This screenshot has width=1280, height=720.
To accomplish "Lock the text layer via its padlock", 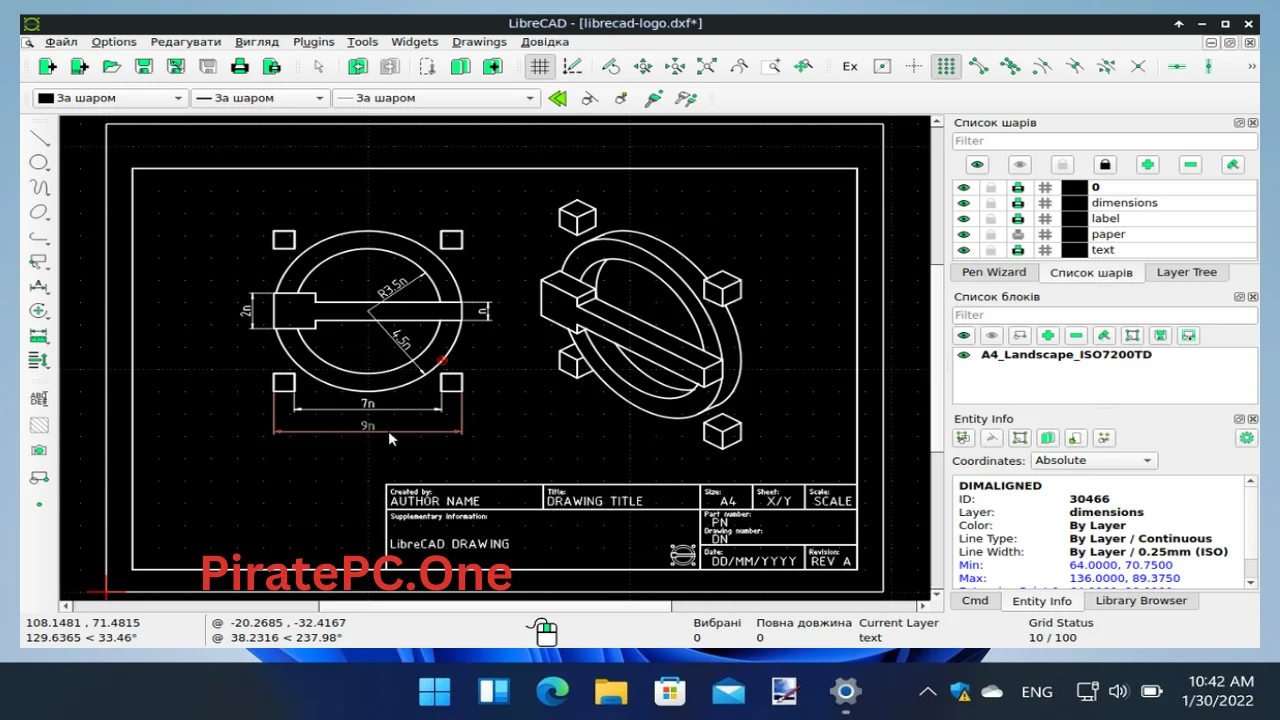I will tap(991, 250).
